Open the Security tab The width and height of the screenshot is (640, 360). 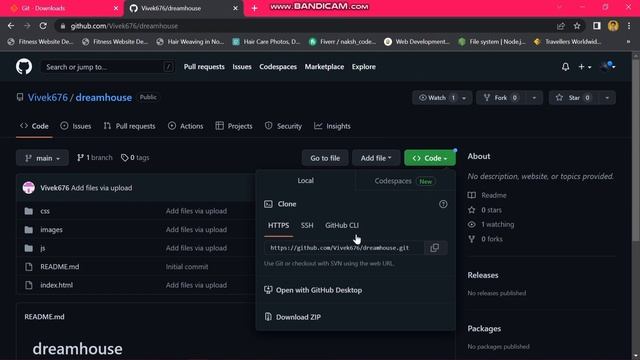click(283, 126)
